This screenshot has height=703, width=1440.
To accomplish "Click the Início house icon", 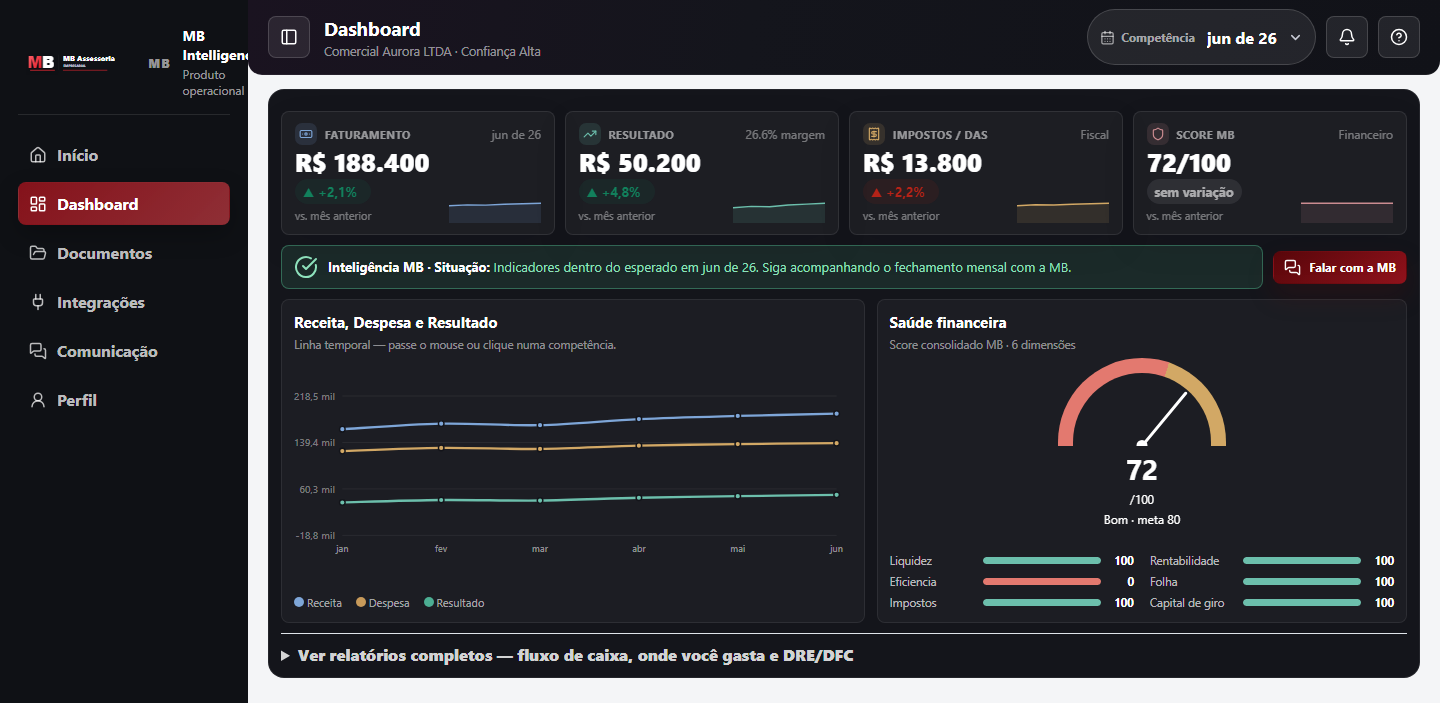I will pyautogui.click(x=38, y=155).
